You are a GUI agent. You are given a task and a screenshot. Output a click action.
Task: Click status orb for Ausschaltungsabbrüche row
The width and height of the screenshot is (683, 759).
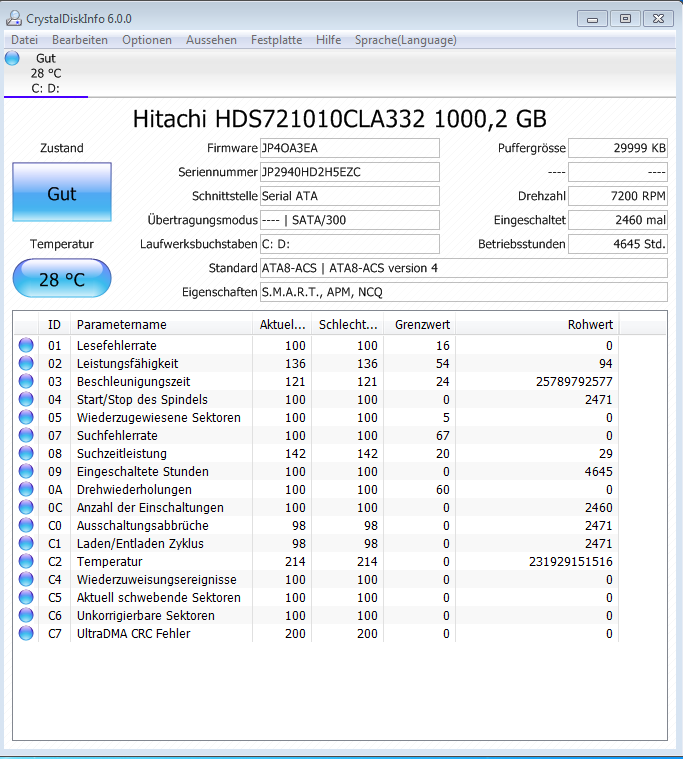(x=26, y=525)
